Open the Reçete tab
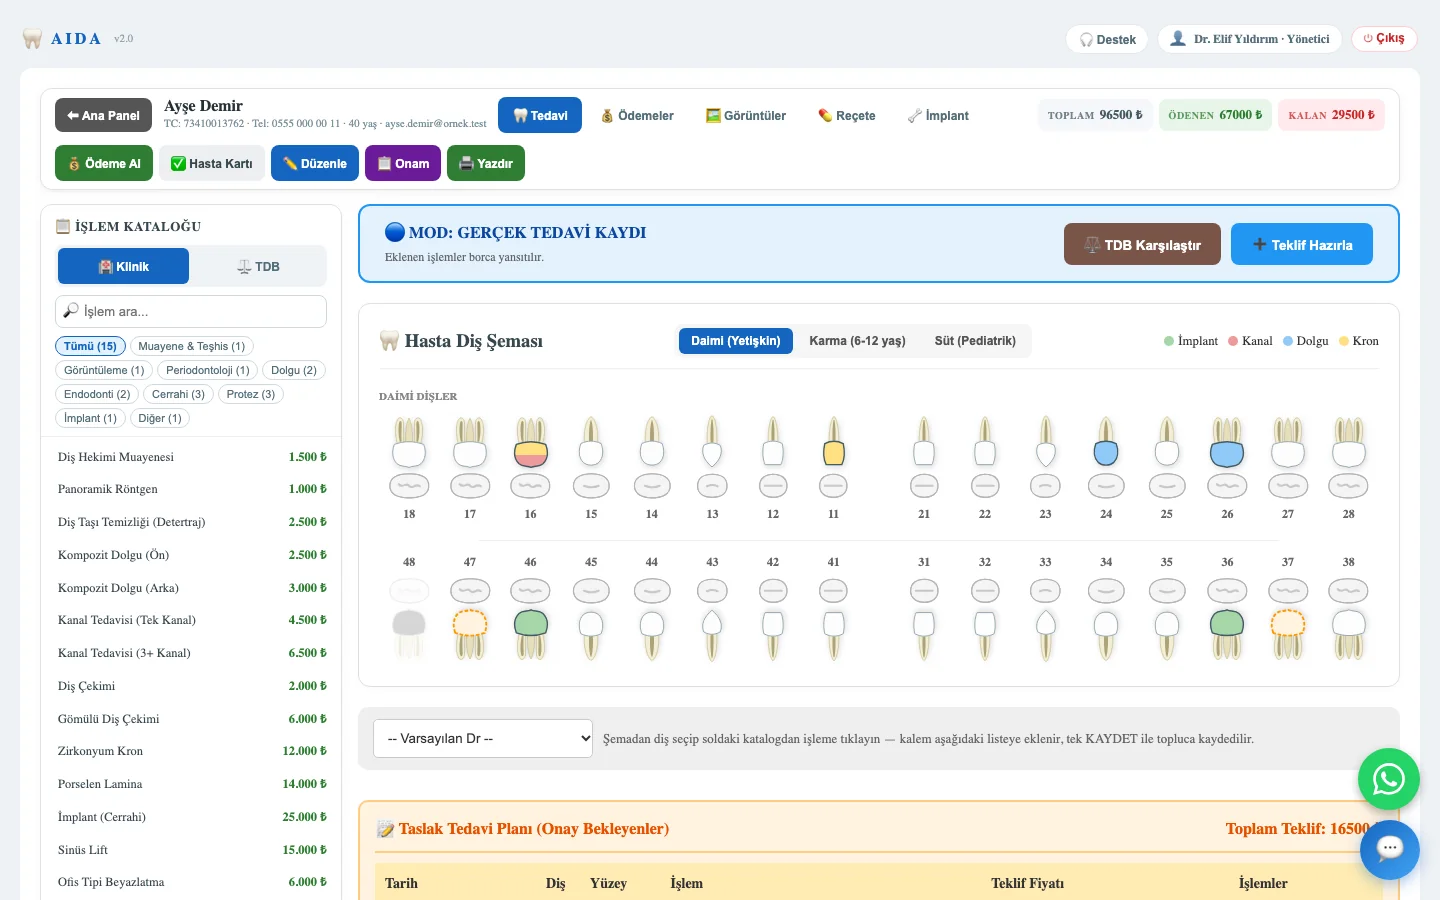 847,115
